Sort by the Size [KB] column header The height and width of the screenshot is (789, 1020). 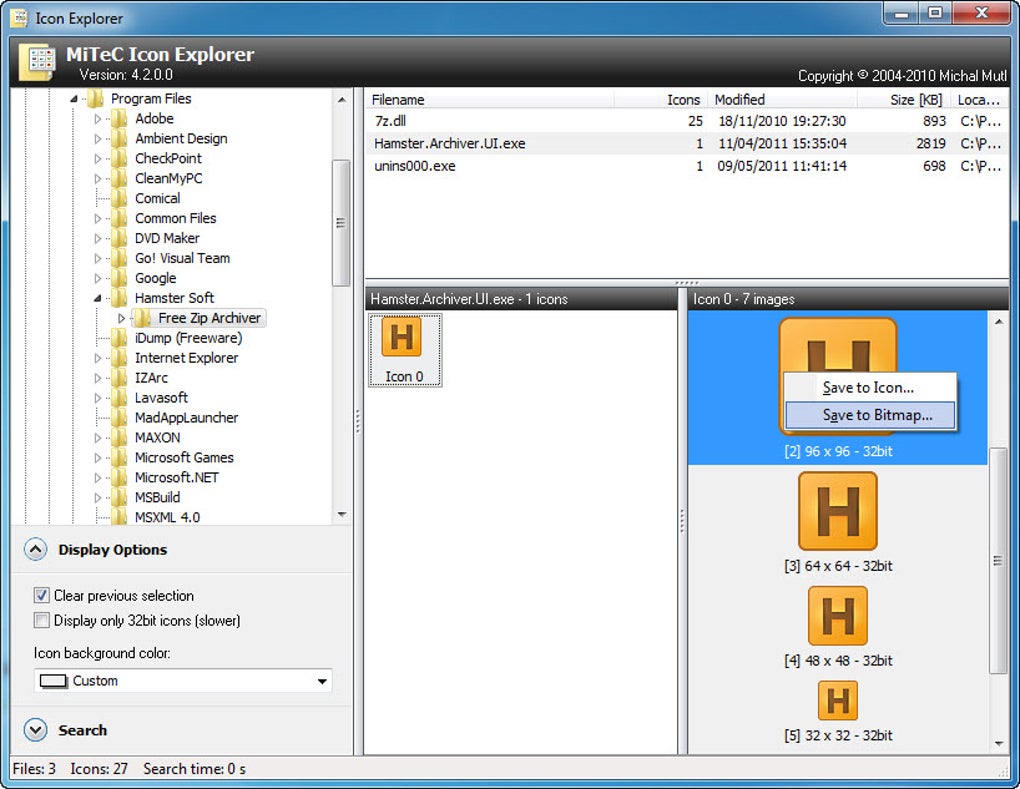pyautogui.click(x=904, y=100)
